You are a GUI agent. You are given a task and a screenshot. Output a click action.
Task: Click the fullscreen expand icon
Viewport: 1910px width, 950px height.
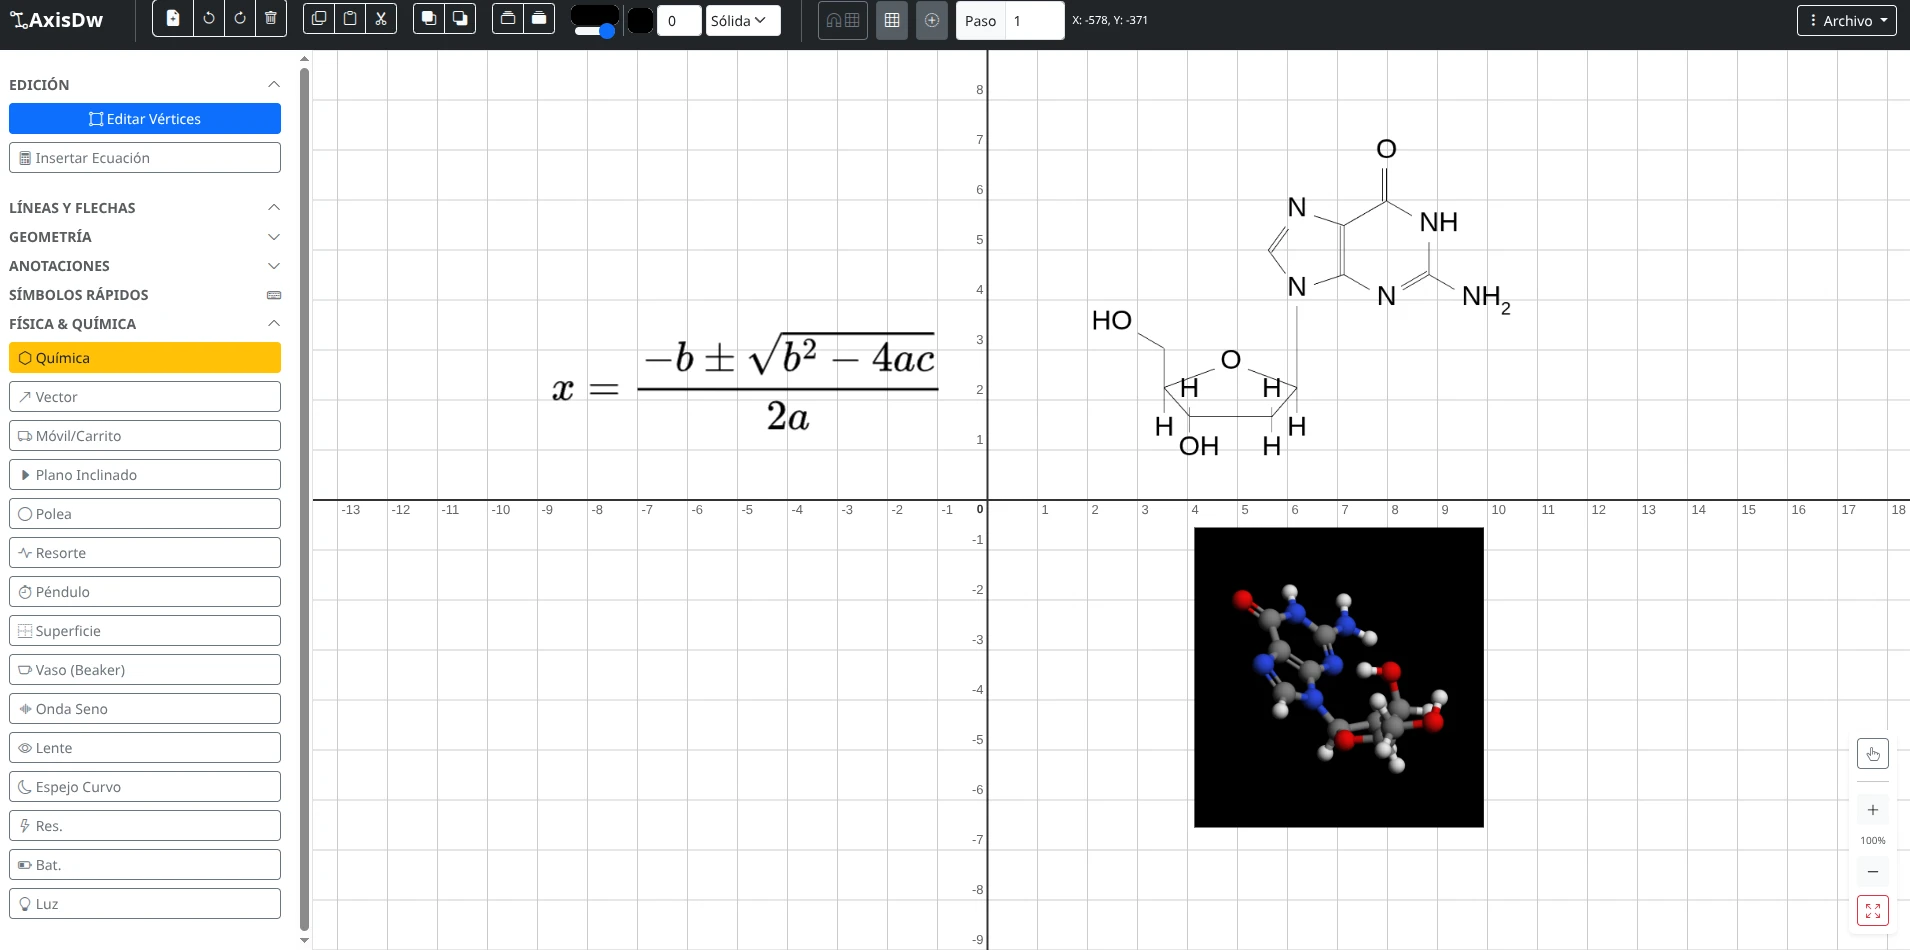[x=1872, y=911]
